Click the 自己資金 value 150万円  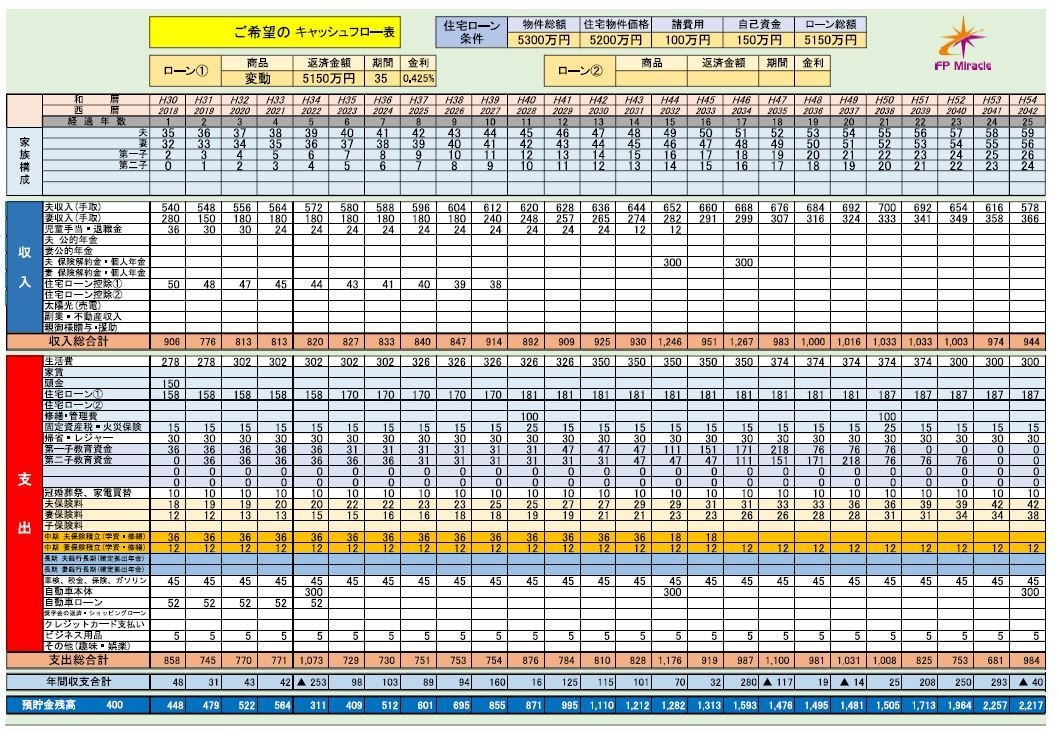tap(758, 41)
